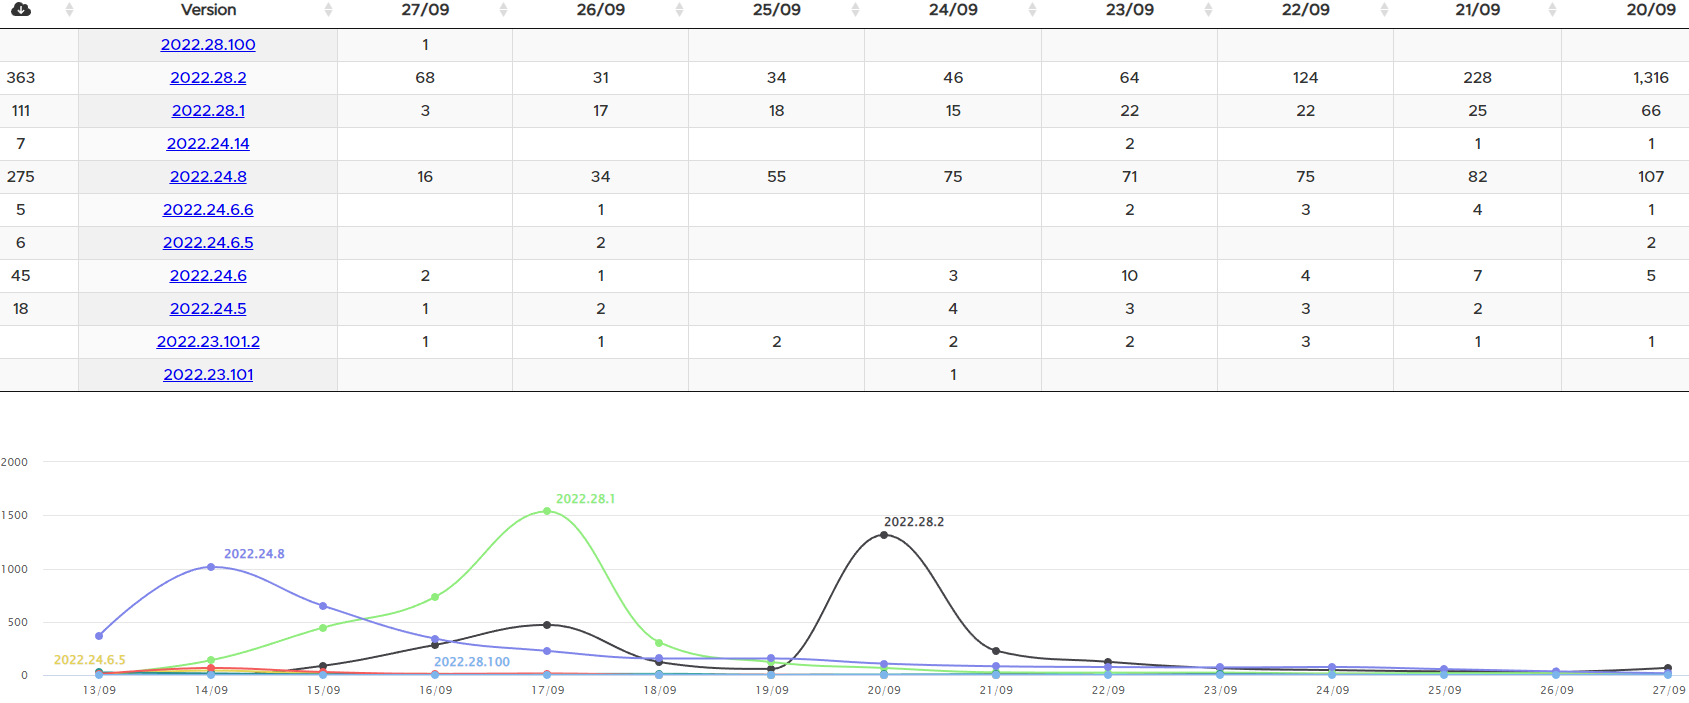Click the 2022.28.1 point at 16/09

[x=435, y=597]
